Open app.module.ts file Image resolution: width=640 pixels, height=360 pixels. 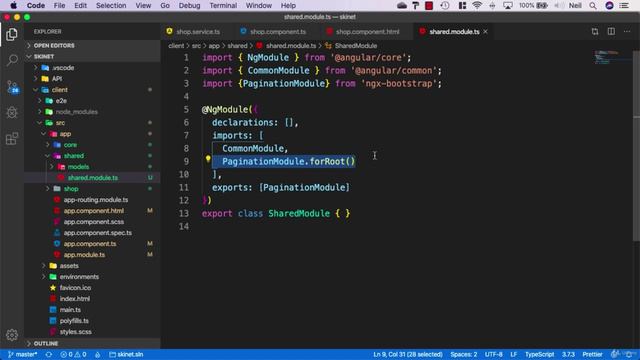coord(92,254)
